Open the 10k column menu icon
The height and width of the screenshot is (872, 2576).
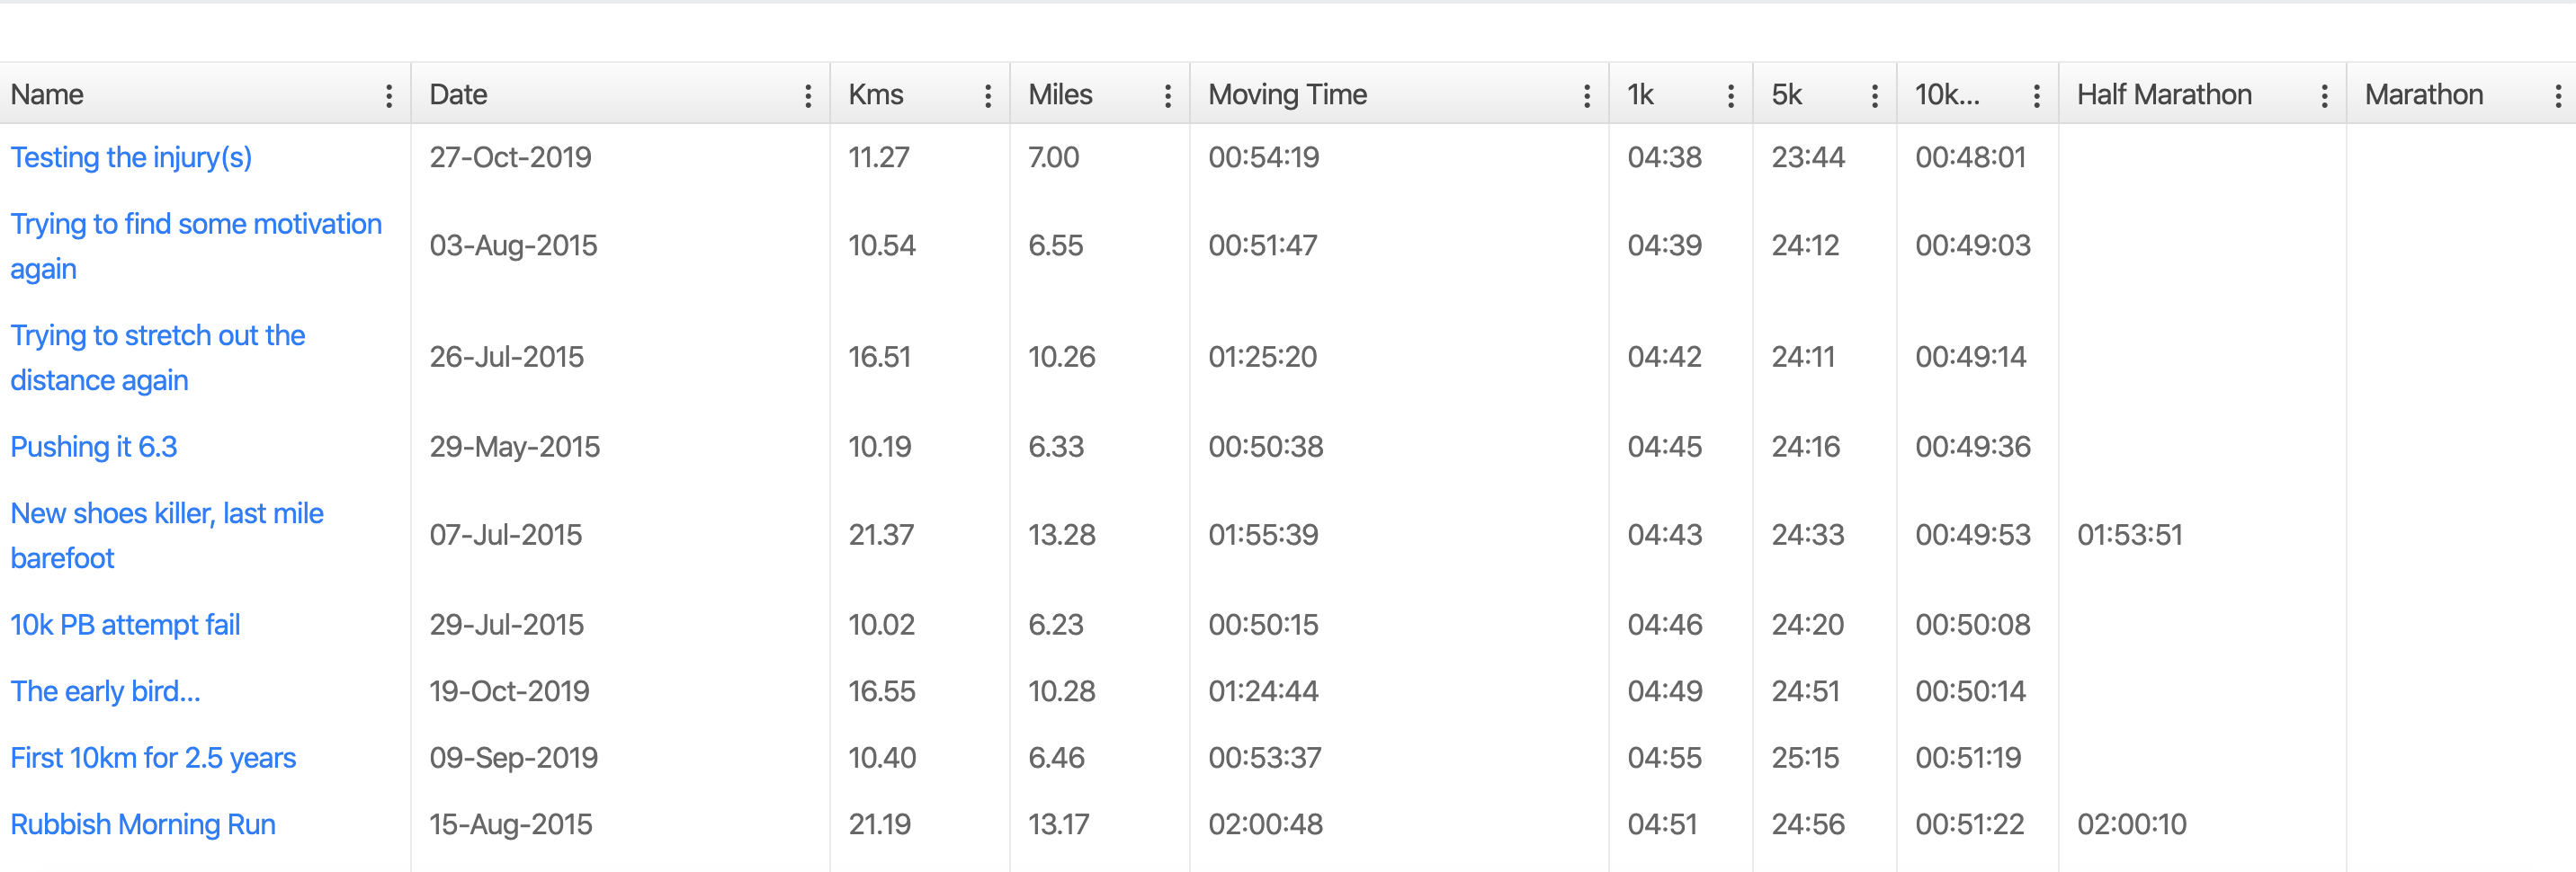click(2037, 96)
